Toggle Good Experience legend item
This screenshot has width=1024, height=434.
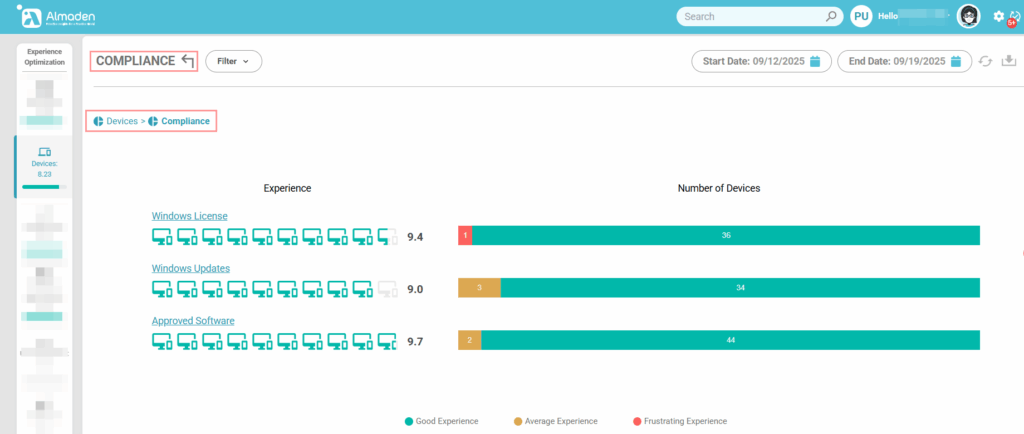tap(442, 421)
